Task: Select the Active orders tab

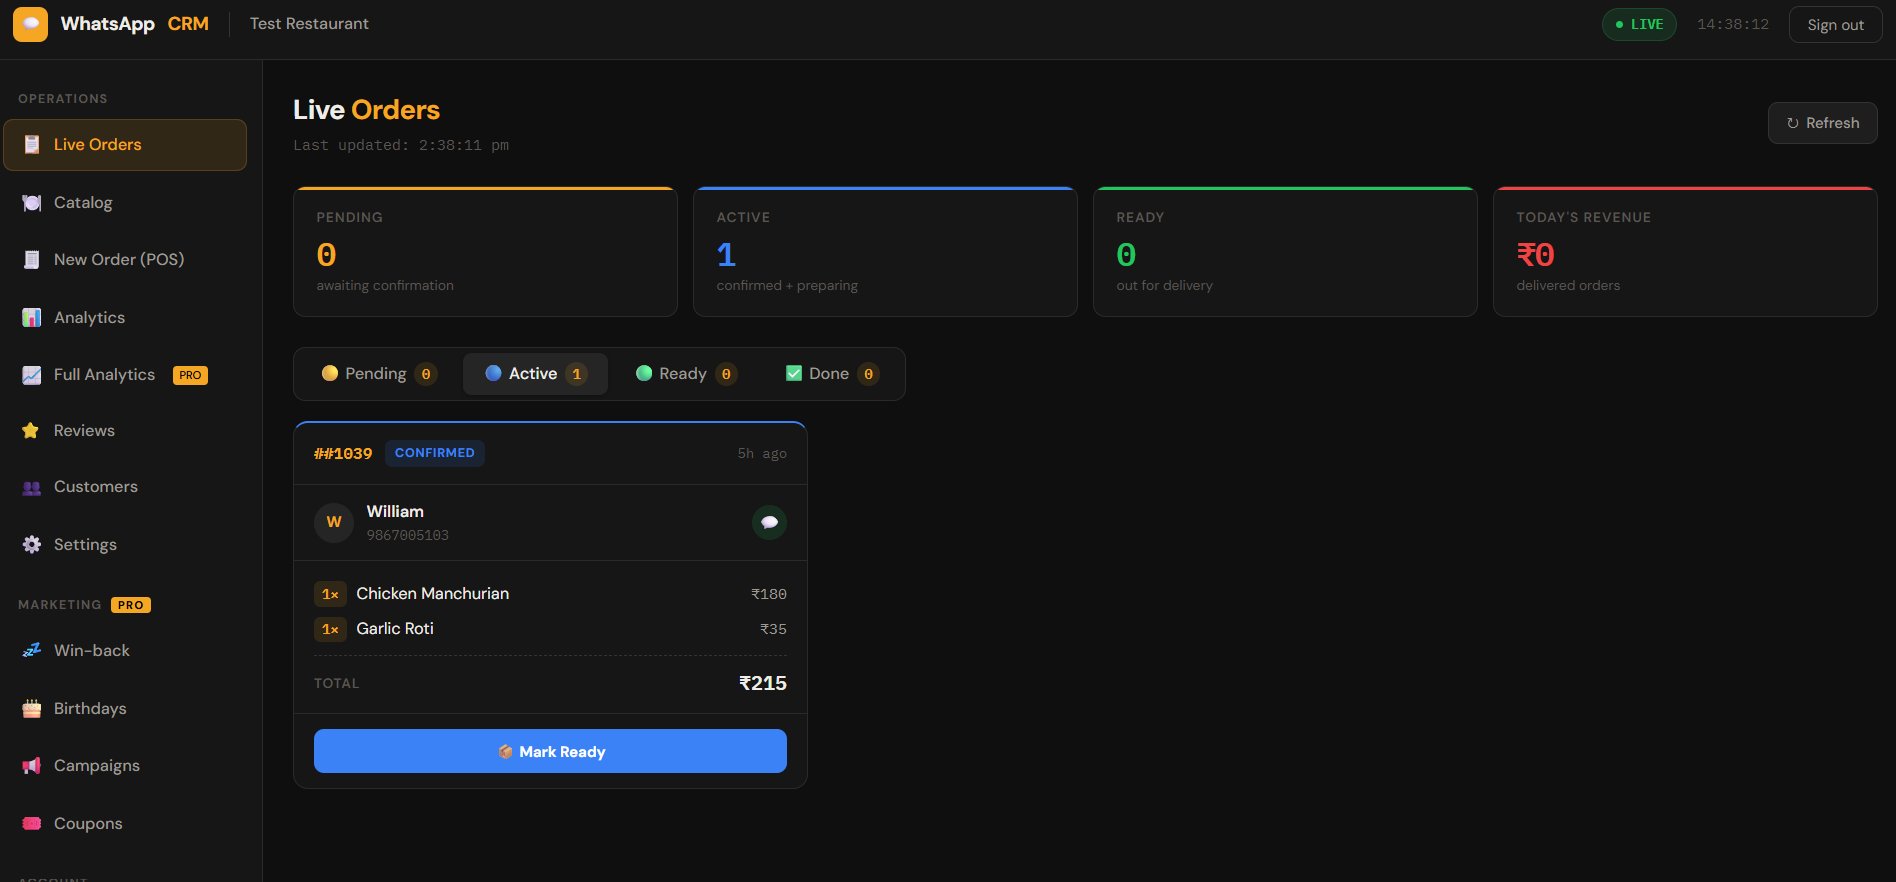Action: [x=535, y=374]
